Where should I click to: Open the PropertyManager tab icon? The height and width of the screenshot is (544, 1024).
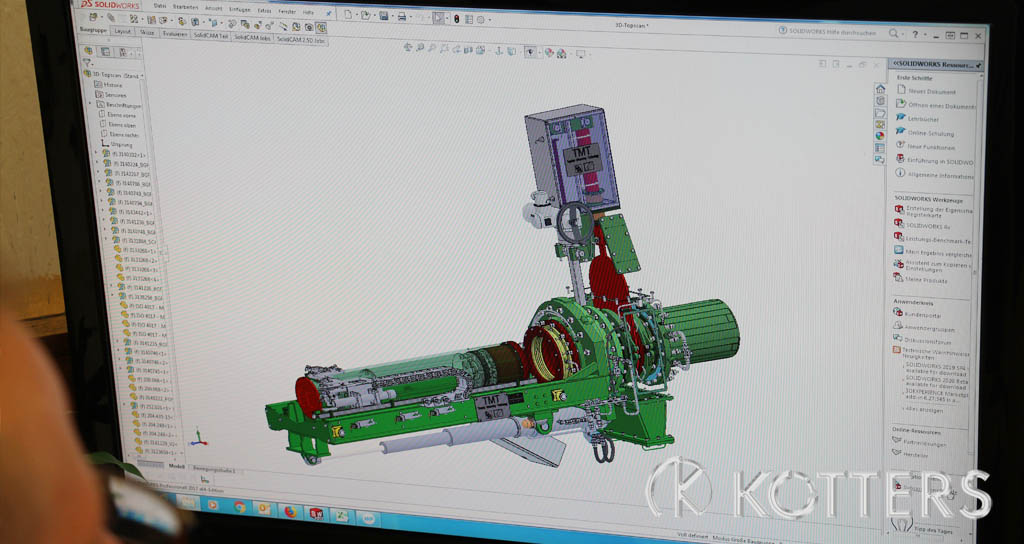click(106, 52)
